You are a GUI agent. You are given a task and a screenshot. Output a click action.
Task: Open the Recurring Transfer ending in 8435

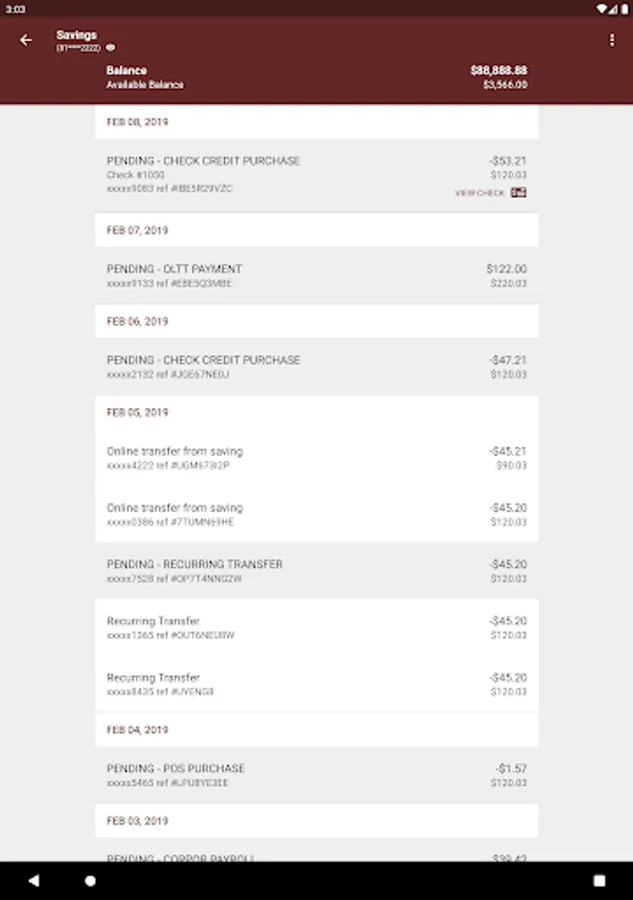click(316, 684)
